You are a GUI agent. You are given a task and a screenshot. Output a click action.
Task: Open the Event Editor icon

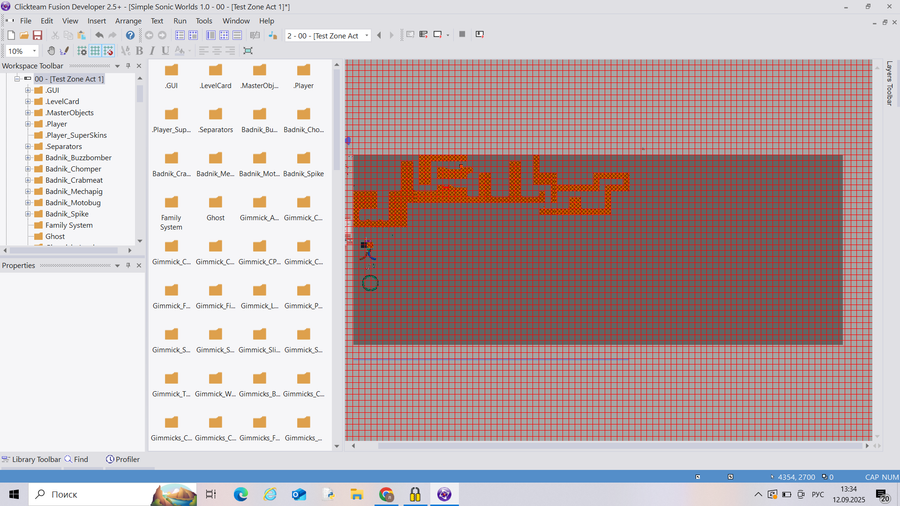tap(211, 36)
